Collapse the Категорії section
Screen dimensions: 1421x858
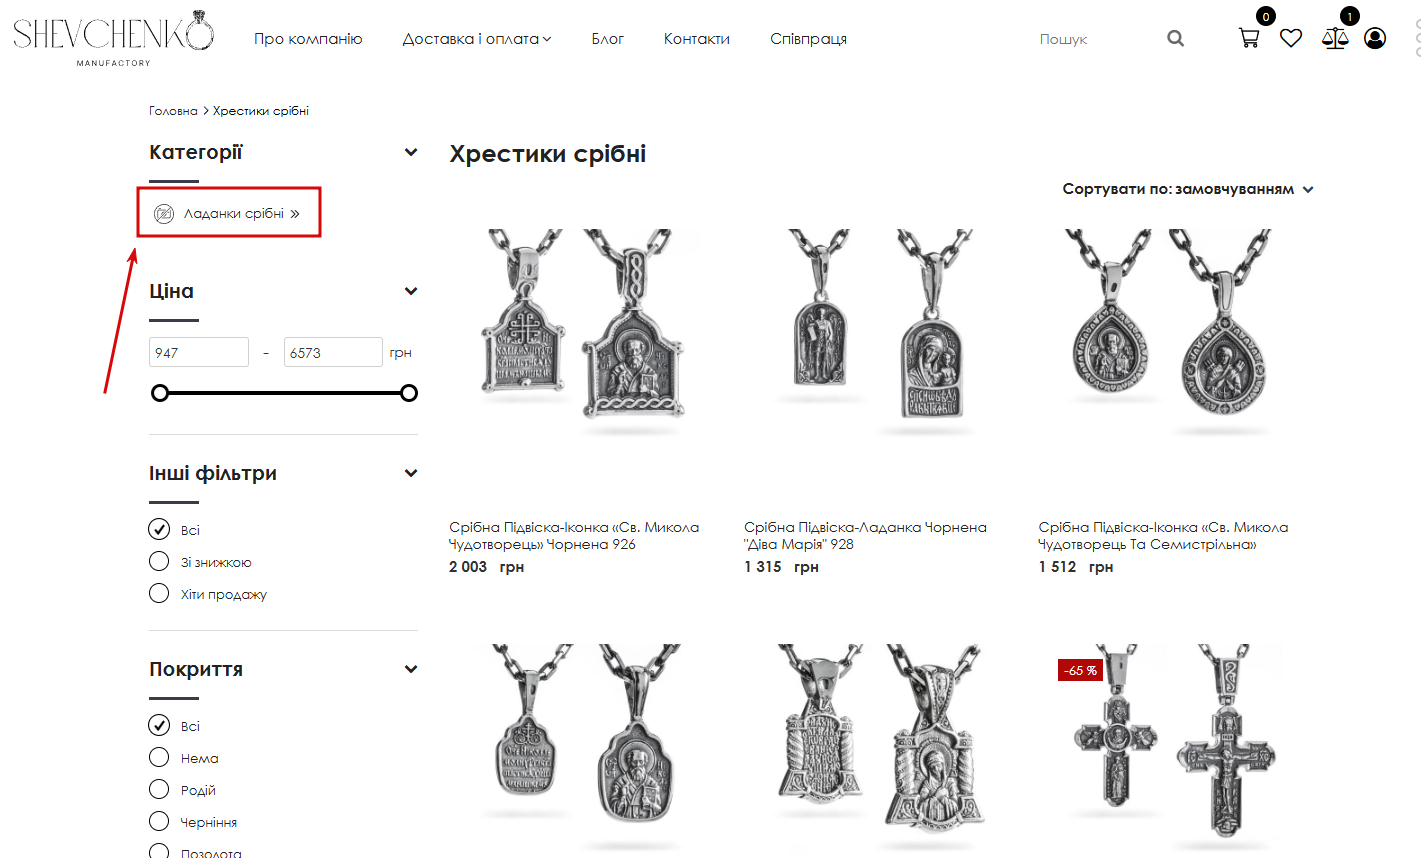pos(410,152)
